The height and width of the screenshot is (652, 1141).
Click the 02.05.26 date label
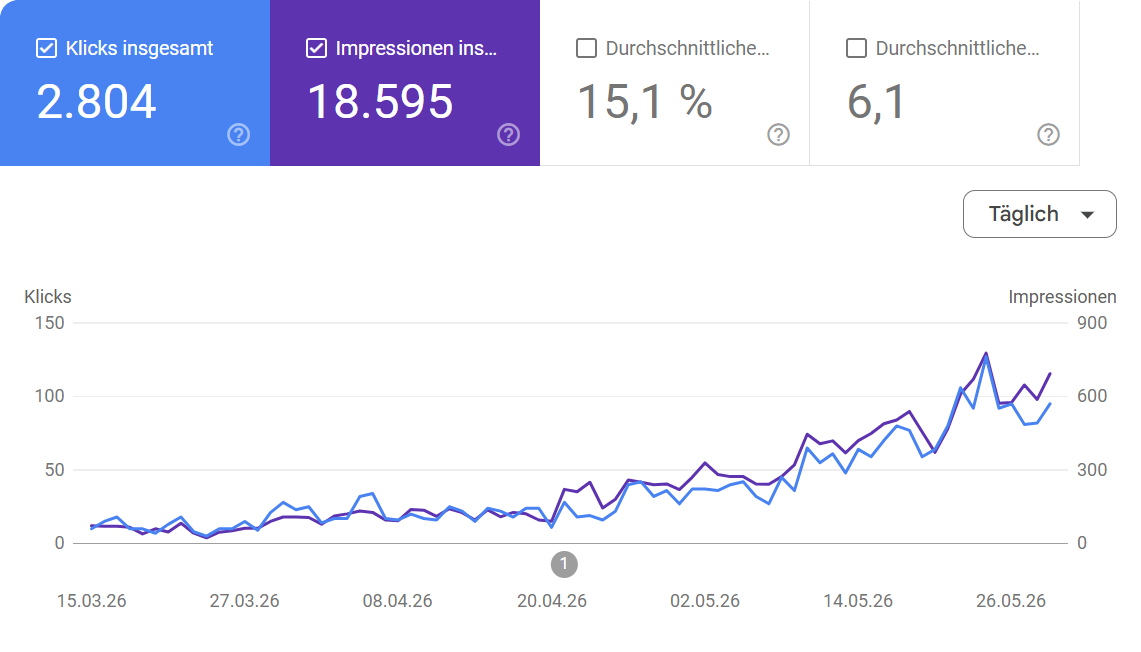[x=705, y=601]
